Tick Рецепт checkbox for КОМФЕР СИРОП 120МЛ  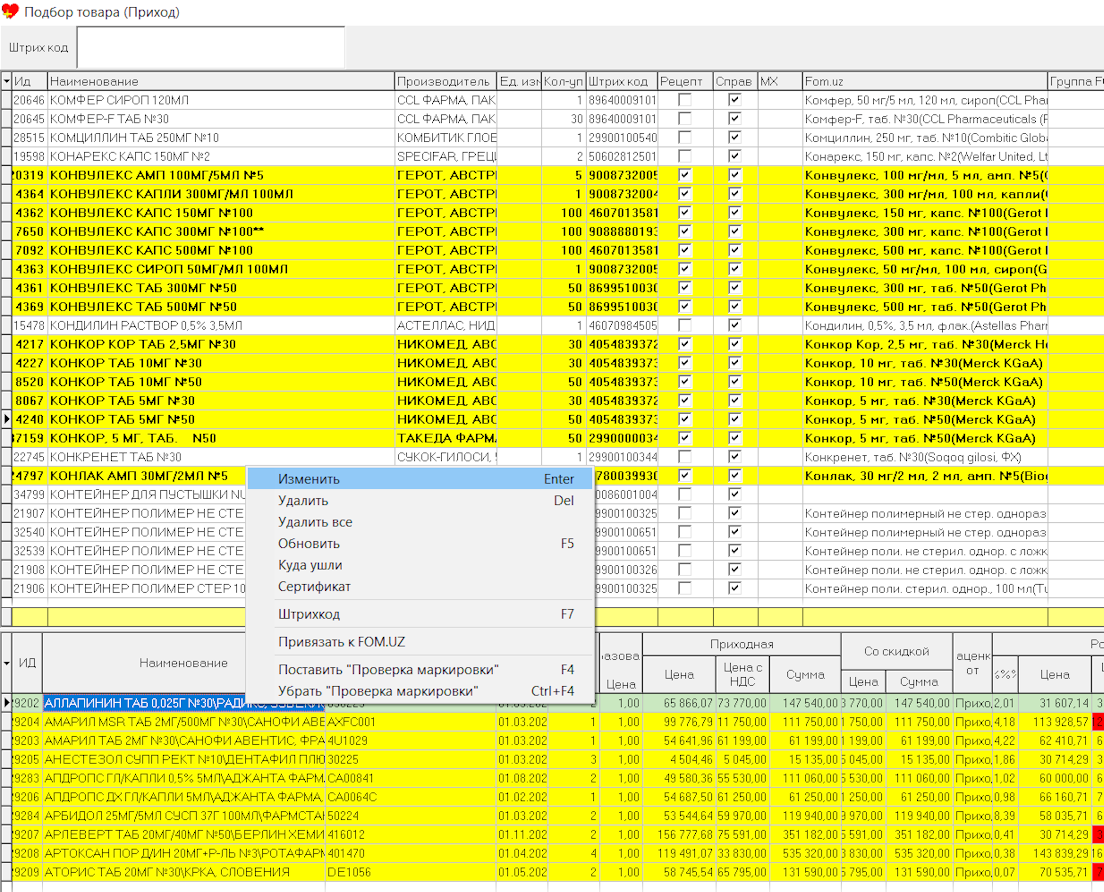[x=685, y=101]
